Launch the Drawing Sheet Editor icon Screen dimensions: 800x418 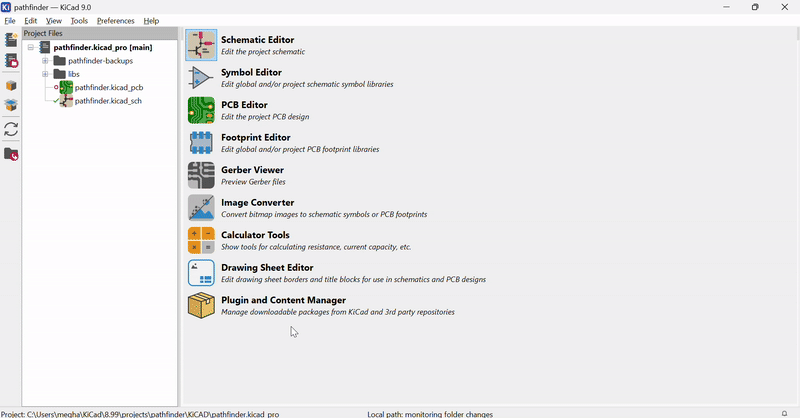coord(201,273)
